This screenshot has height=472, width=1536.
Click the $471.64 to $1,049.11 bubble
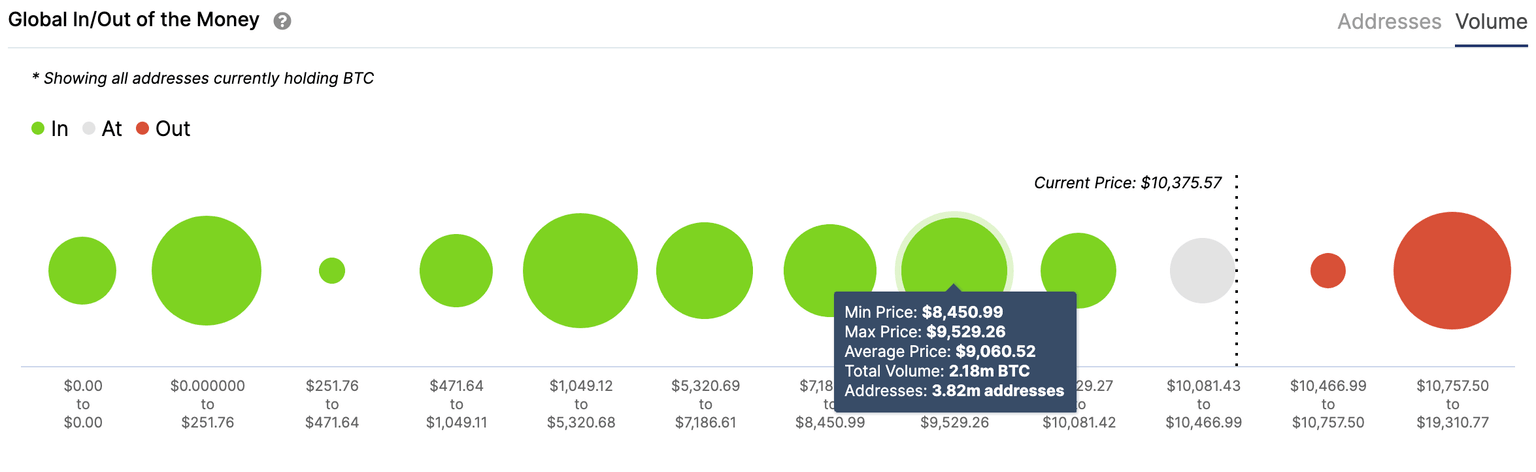point(456,270)
